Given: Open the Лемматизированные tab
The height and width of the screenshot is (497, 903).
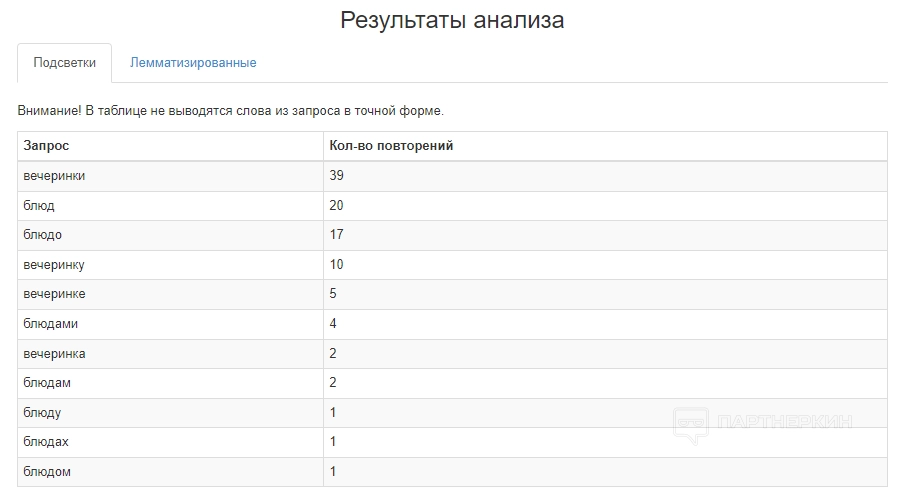Looking at the screenshot, I should [x=193, y=63].
